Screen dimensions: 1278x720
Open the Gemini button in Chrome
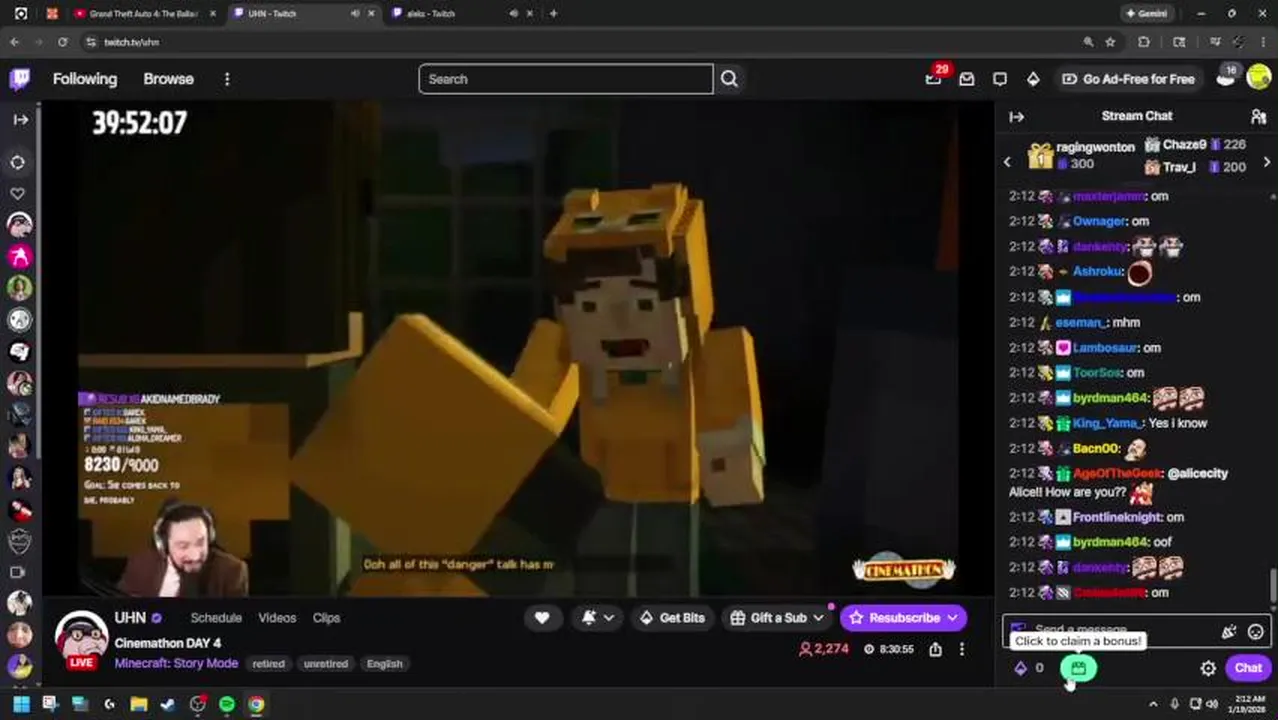[1146, 14]
